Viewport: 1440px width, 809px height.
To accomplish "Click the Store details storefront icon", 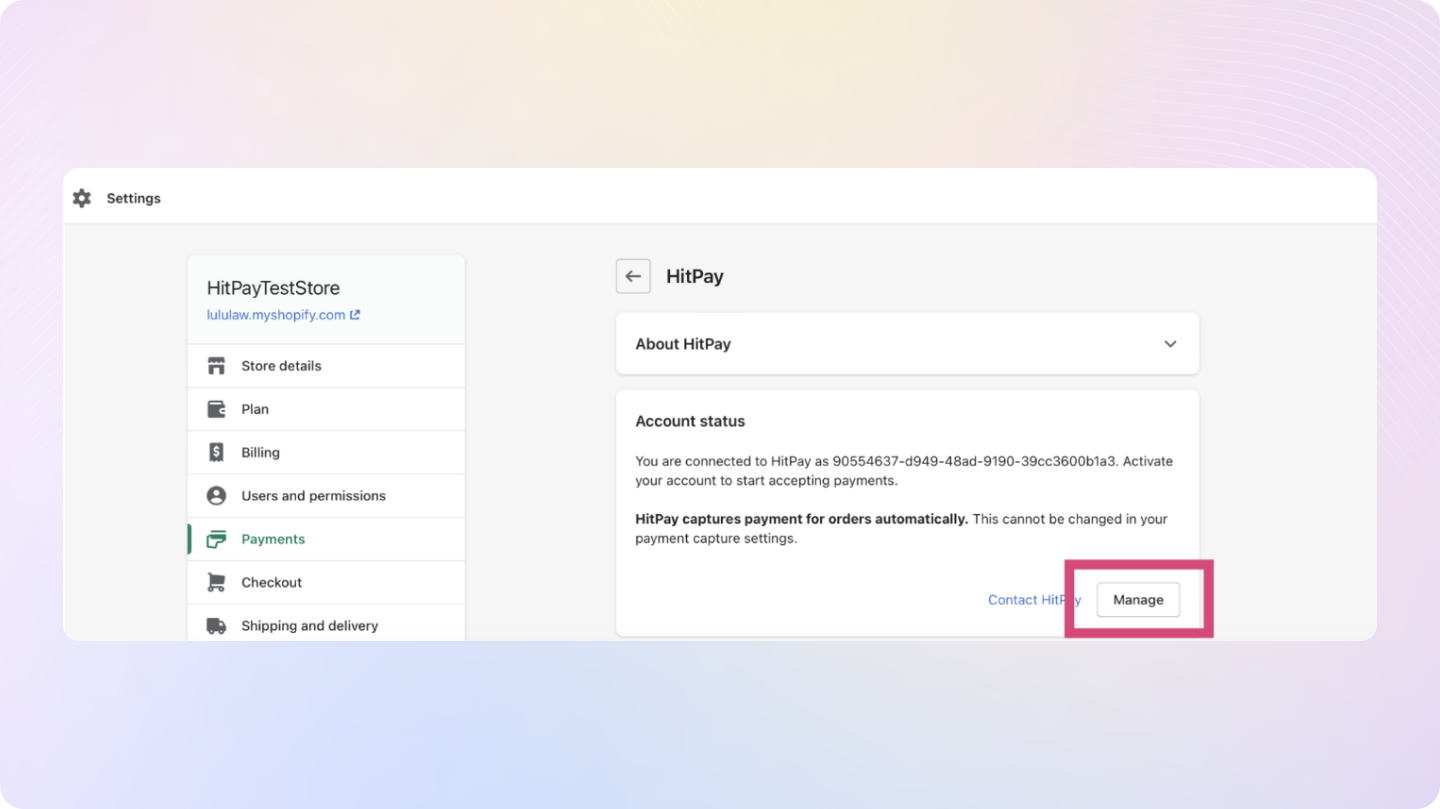I will point(216,366).
